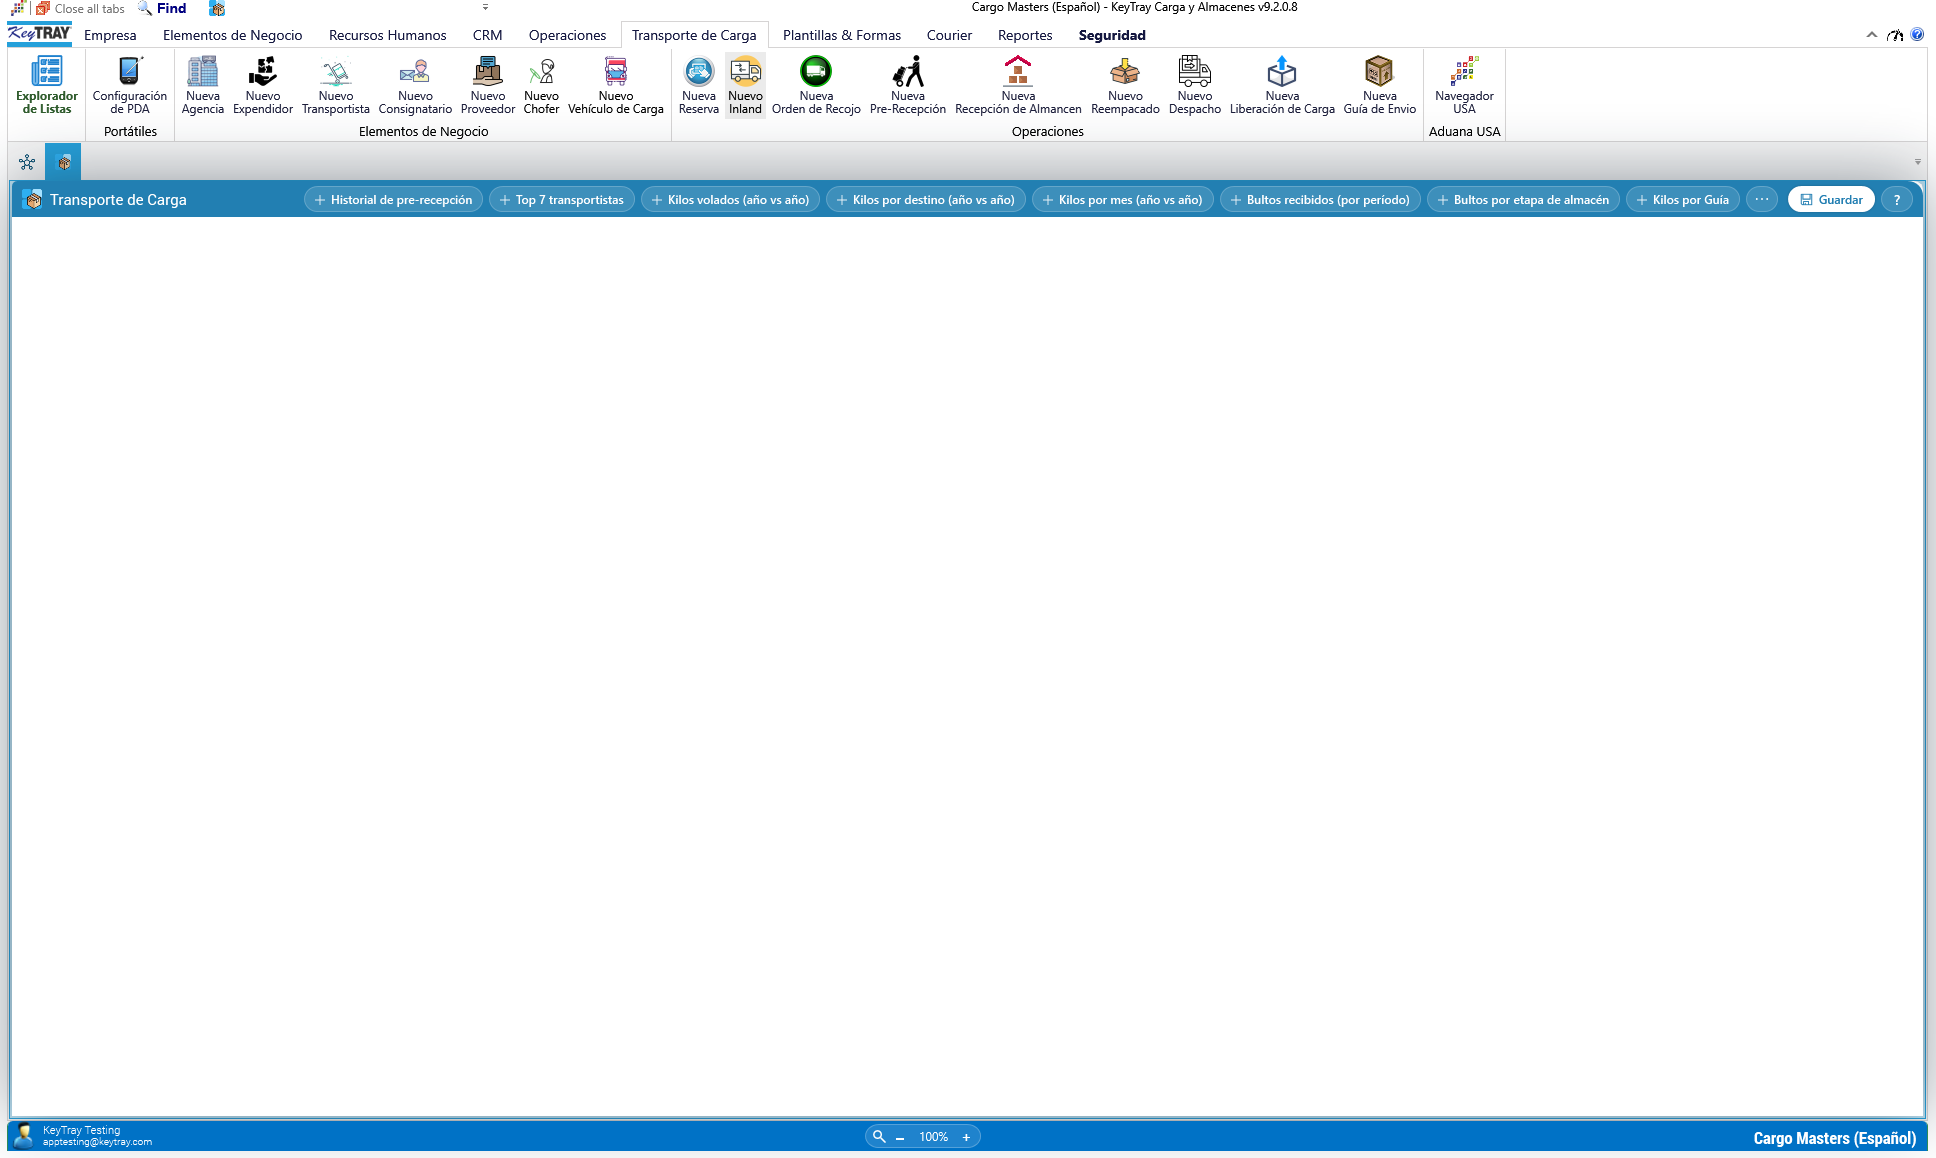Open Explorador de Listas

tap(47, 85)
